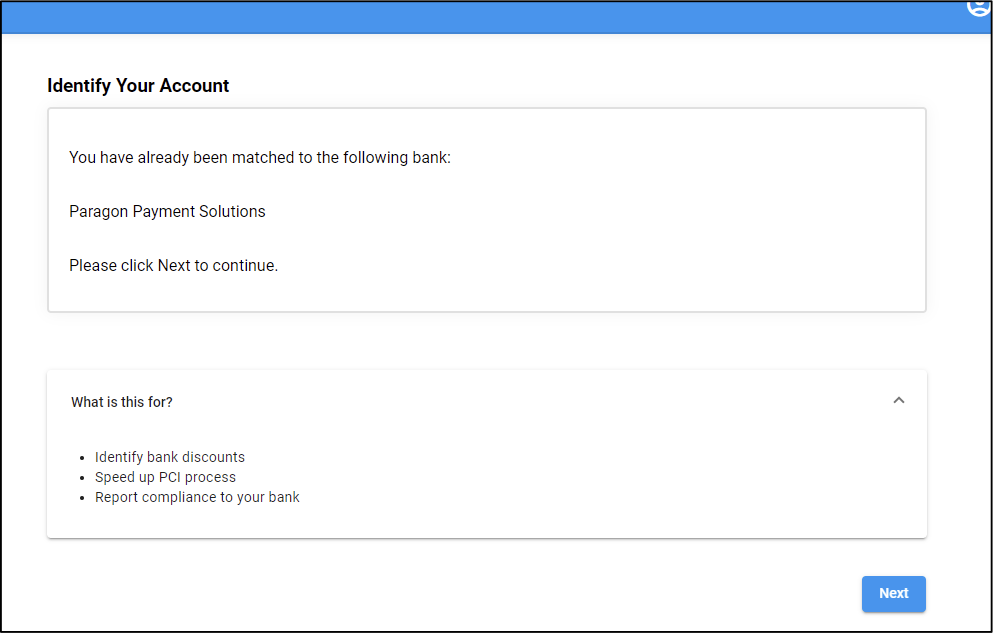The width and height of the screenshot is (993, 633).
Task: Select "Report compliance to your bank" list item
Action: click(197, 497)
